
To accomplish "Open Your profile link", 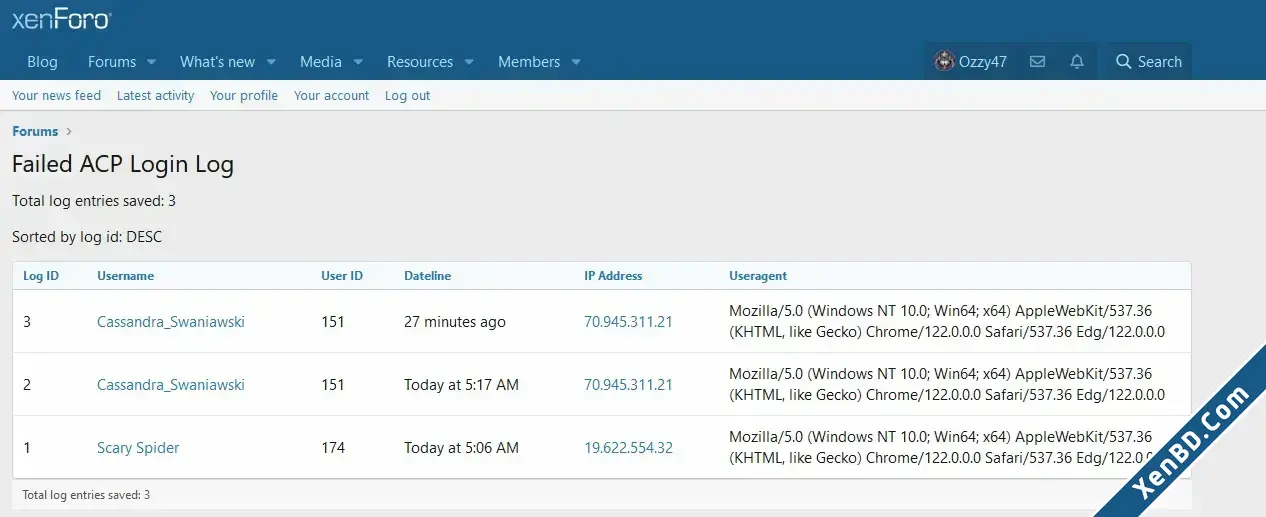I will tap(244, 96).
